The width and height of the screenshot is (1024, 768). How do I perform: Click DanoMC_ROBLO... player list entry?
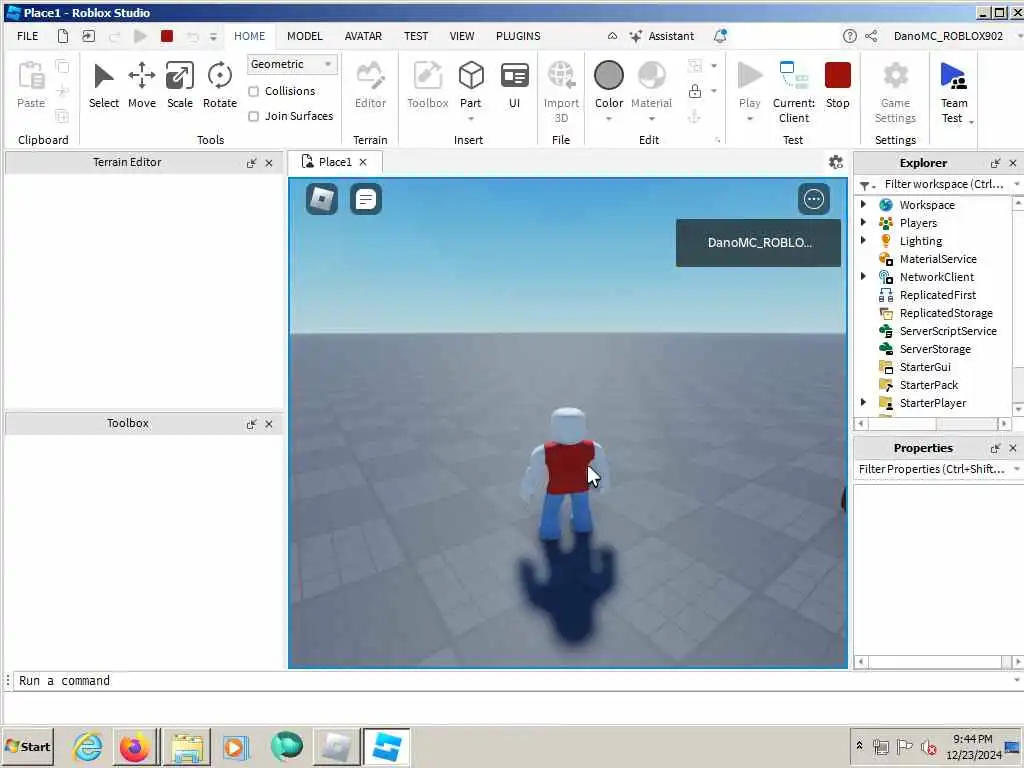point(758,243)
